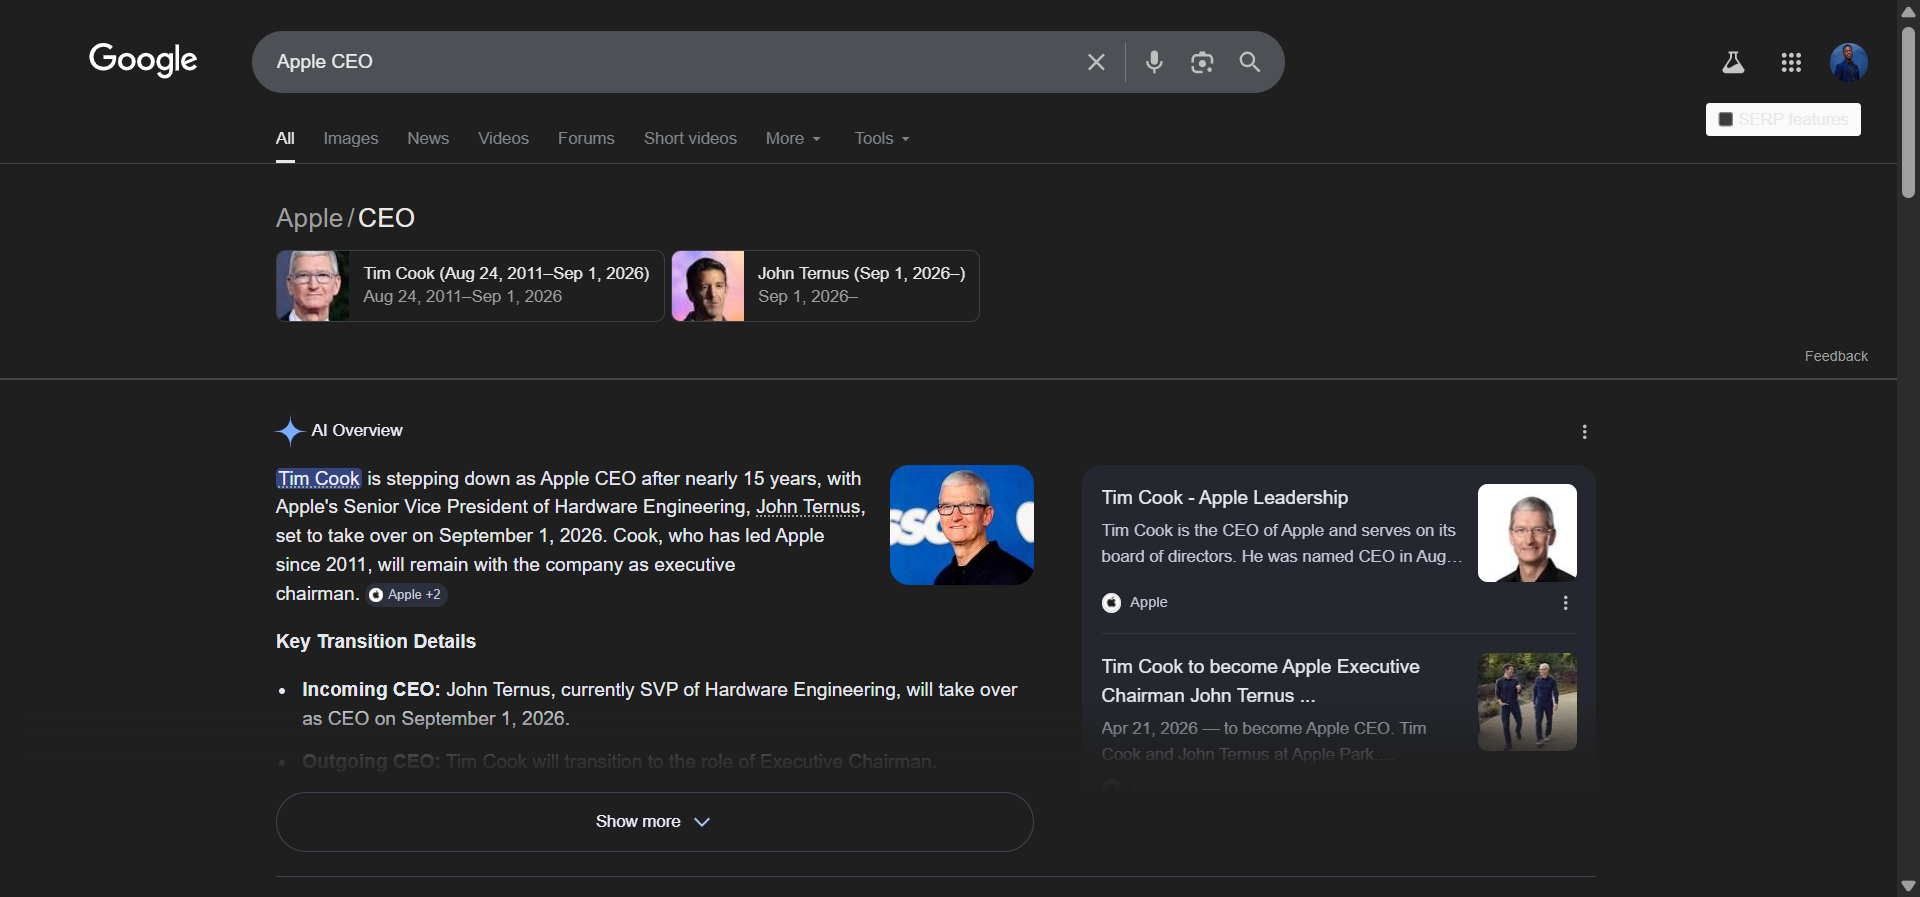Switch to the News tab
The width and height of the screenshot is (1920, 897).
[x=428, y=139]
